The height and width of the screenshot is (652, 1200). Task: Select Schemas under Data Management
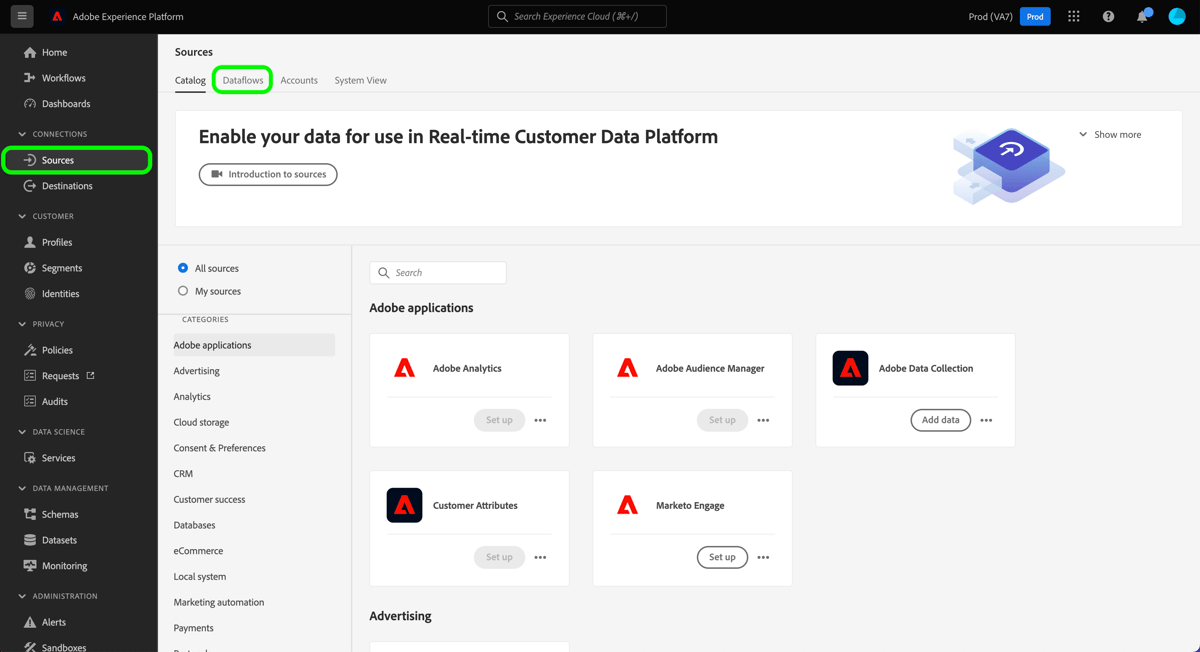tap(62, 513)
